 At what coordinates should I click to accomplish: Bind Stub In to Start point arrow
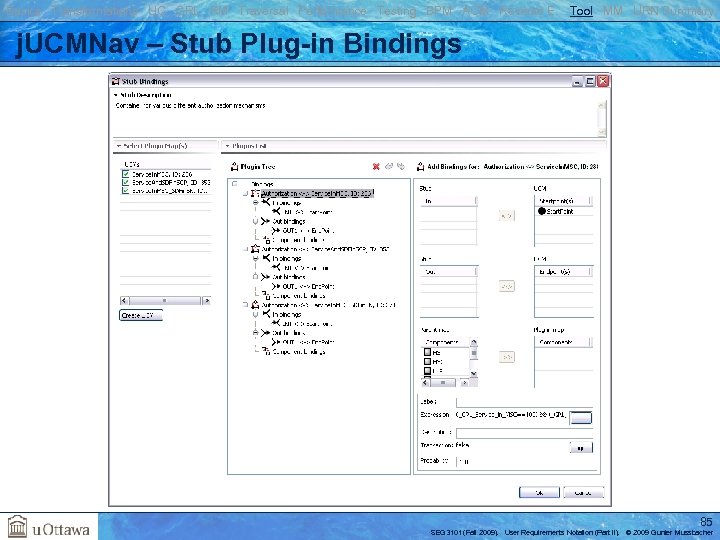tap(506, 215)
